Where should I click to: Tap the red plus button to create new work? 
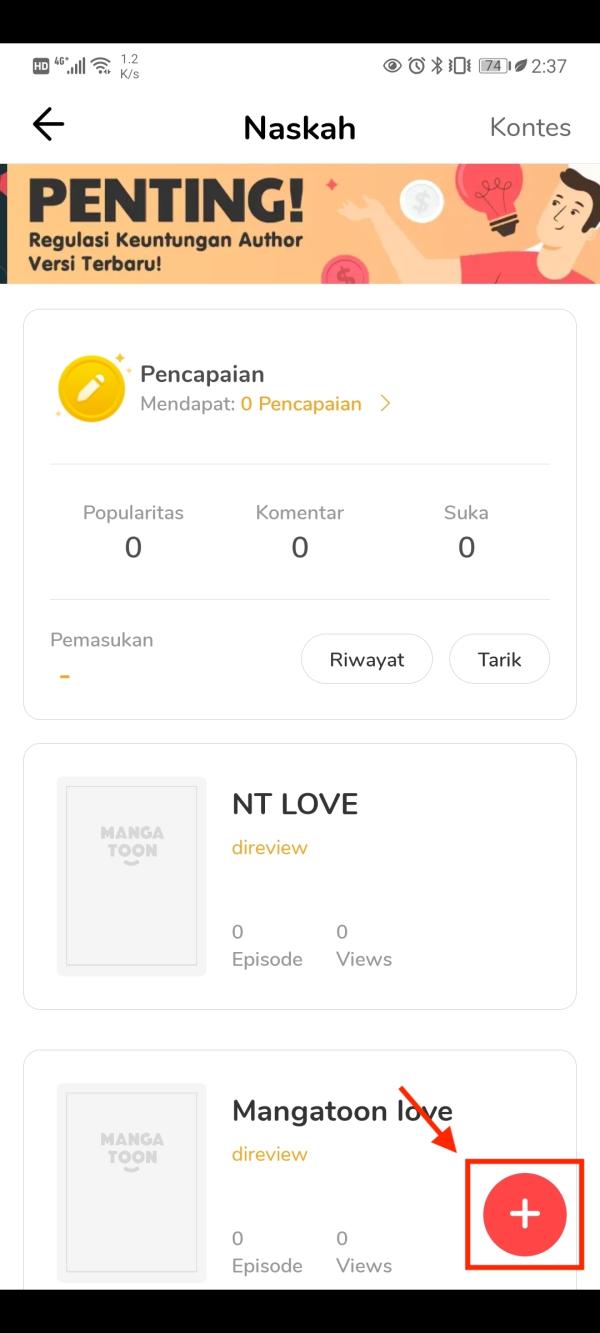pos(524,1214)
